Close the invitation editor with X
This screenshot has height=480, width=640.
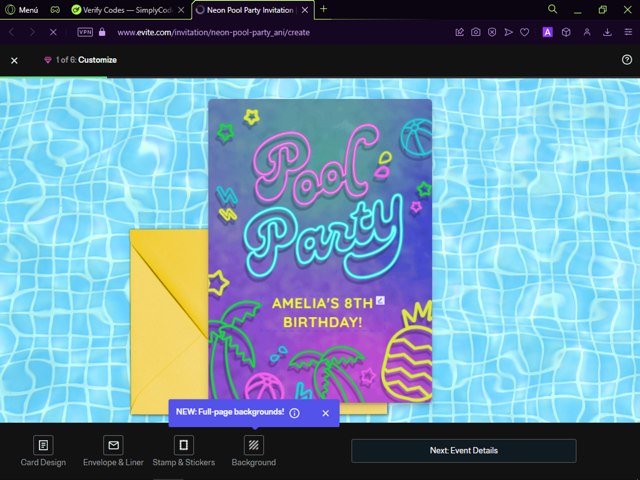click(14, 60)
